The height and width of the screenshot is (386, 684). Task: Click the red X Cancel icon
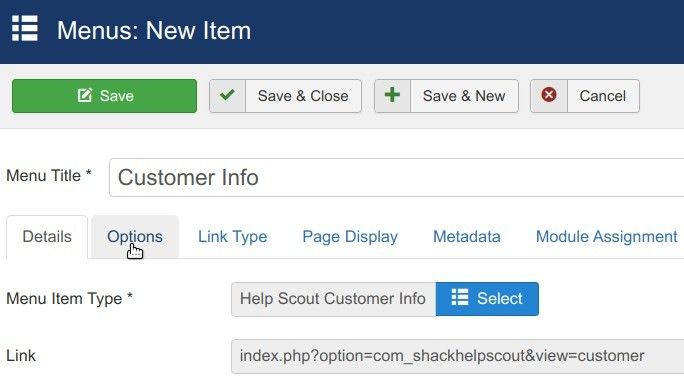[x=549, y=95]
